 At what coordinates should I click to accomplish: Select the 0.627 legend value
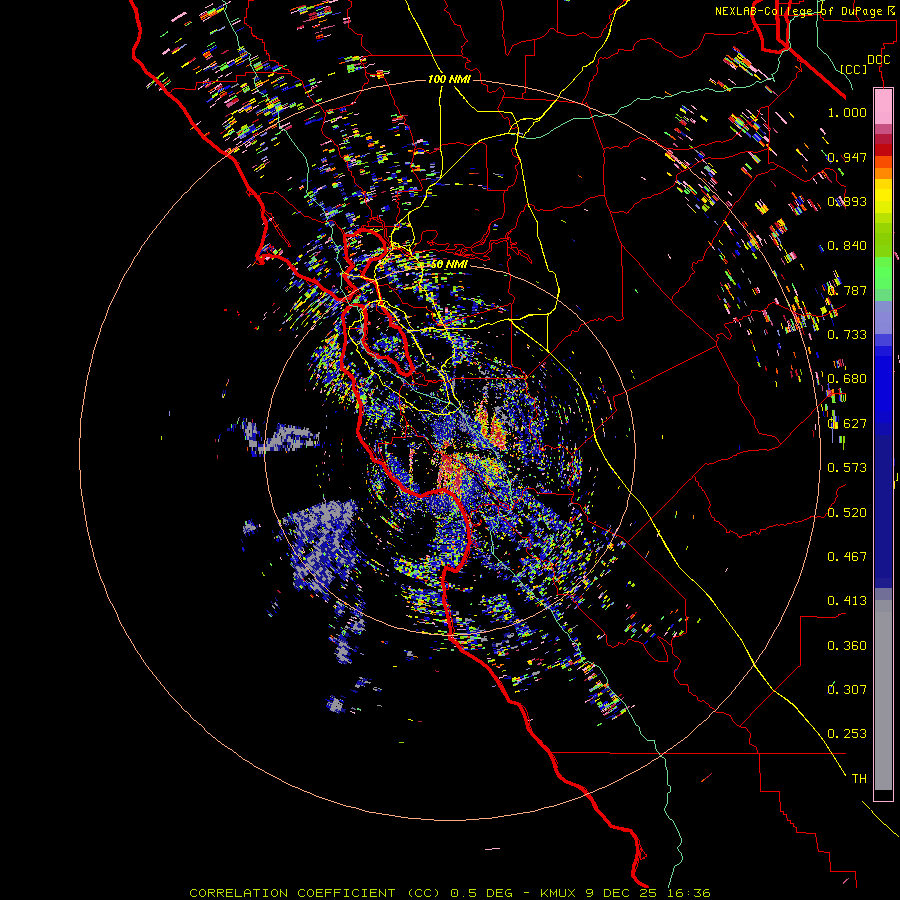point(847,423)
